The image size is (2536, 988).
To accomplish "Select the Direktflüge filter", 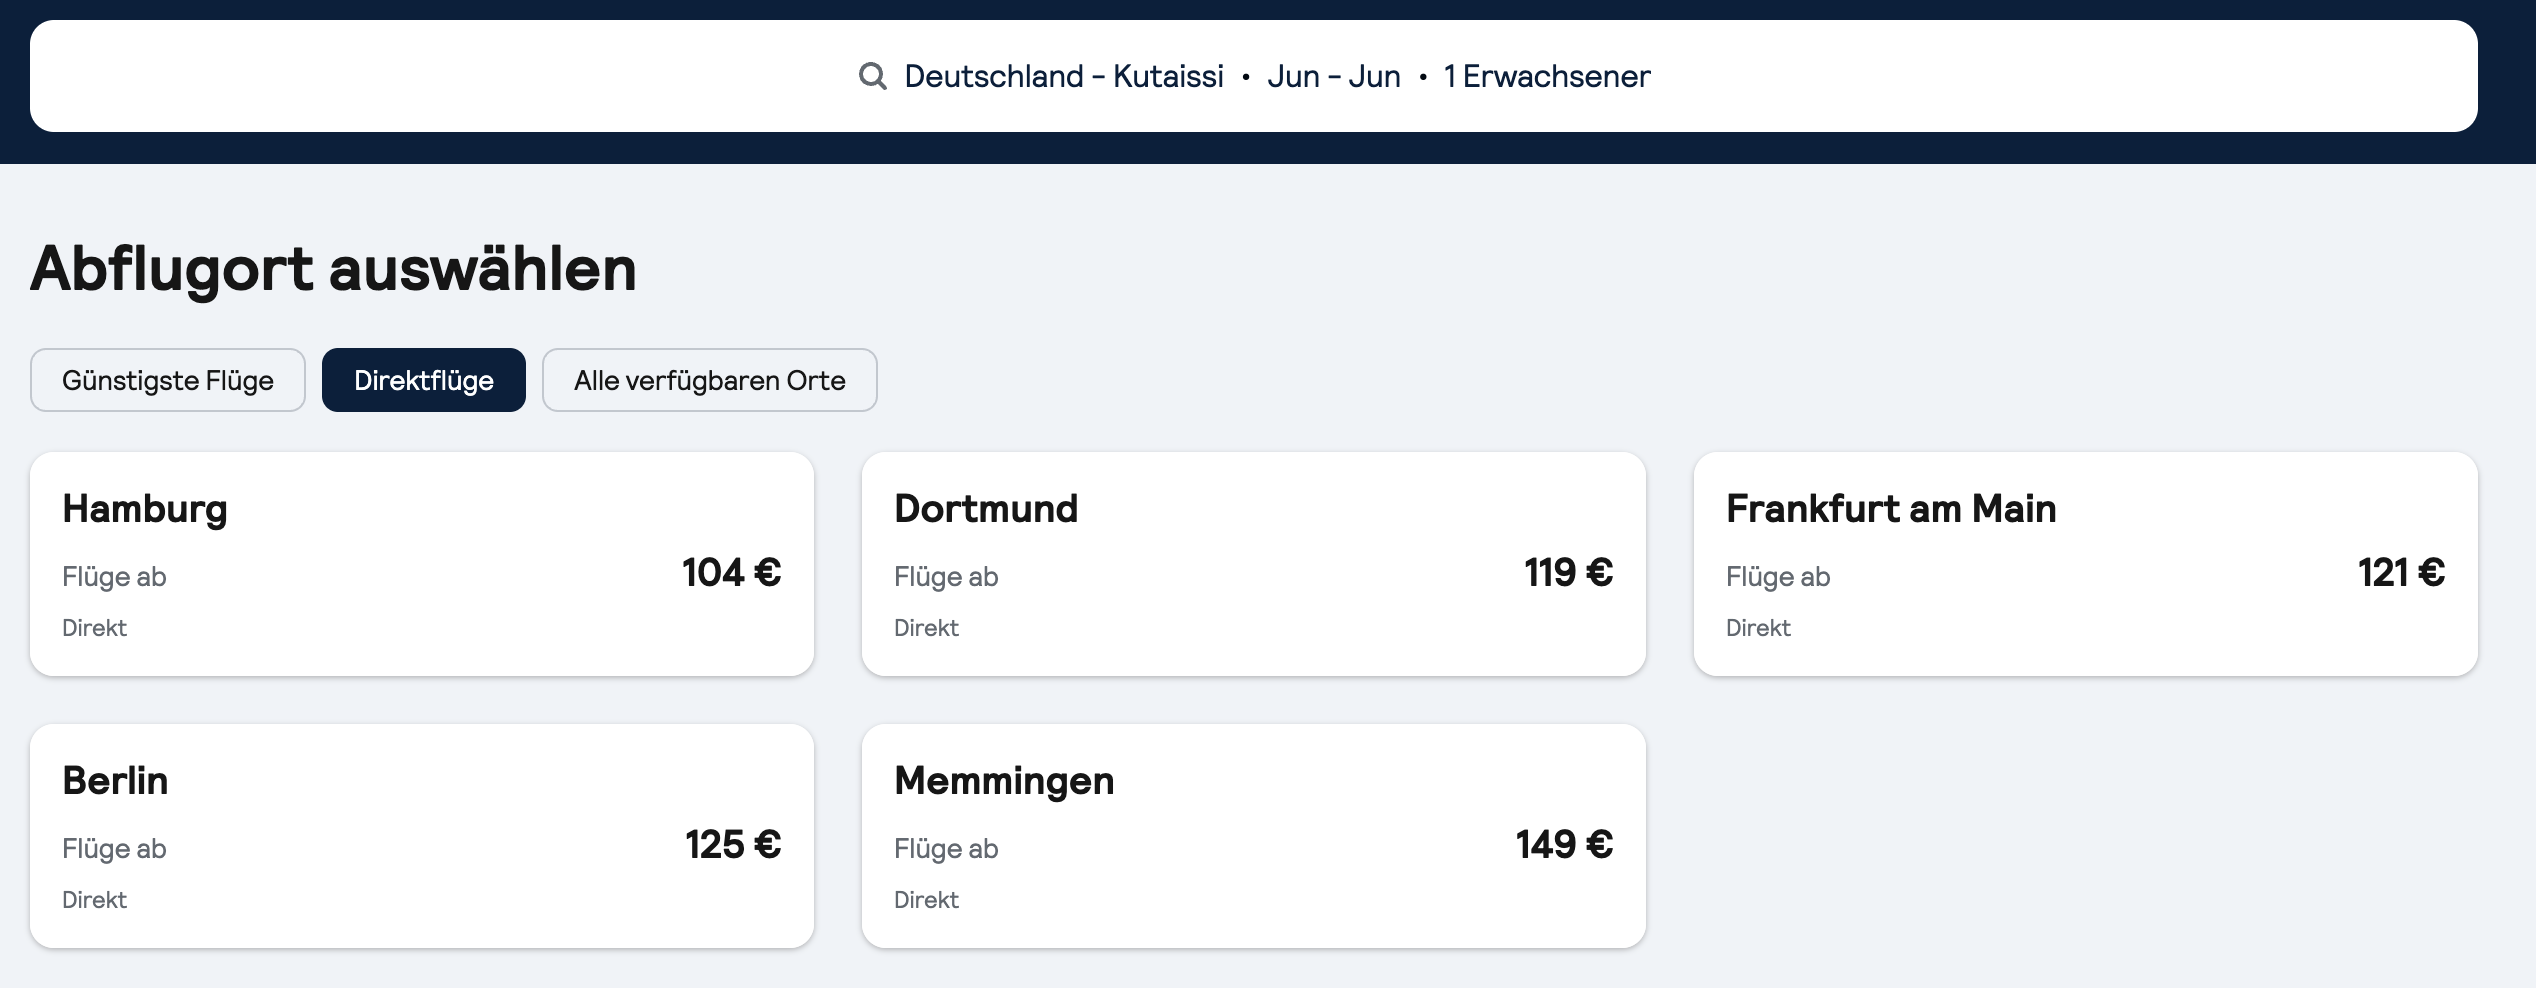I will (424, 380).
